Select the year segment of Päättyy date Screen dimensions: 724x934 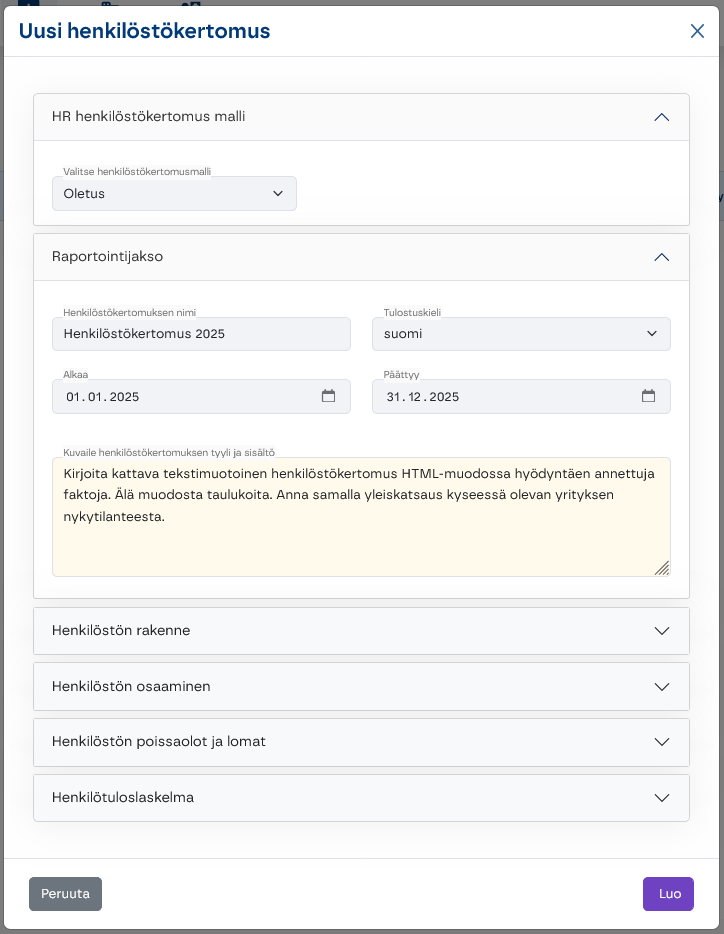point(443,397)
